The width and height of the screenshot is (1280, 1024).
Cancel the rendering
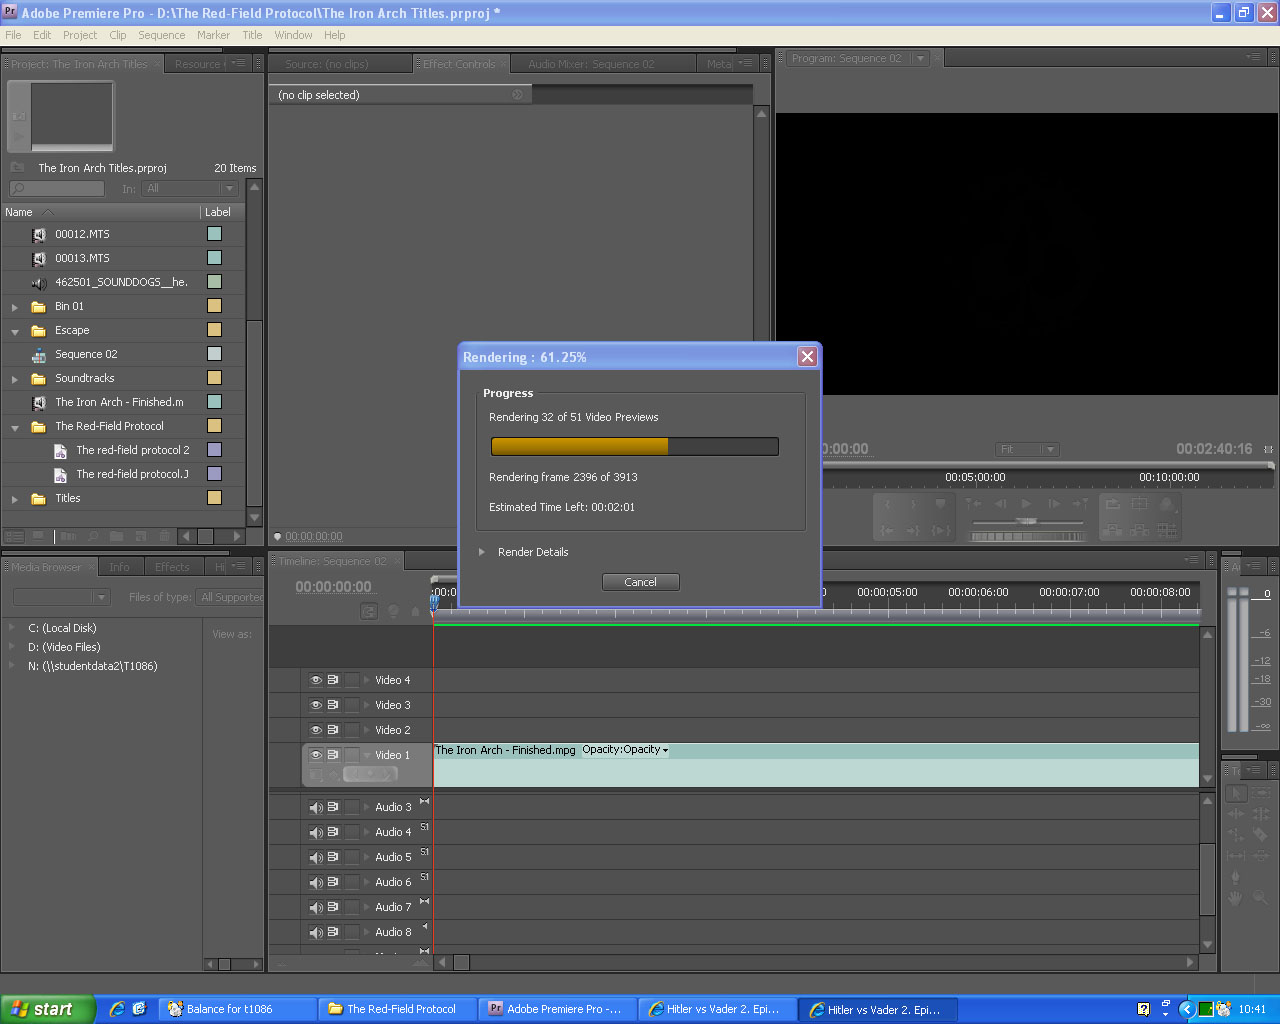click(641, 582)
